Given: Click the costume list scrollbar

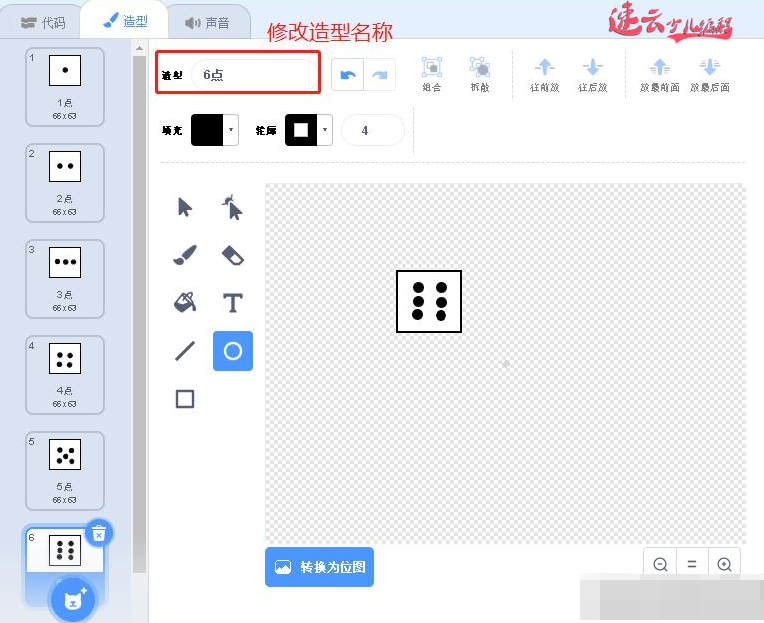Looking at the screenshot, I should [139, 314].
